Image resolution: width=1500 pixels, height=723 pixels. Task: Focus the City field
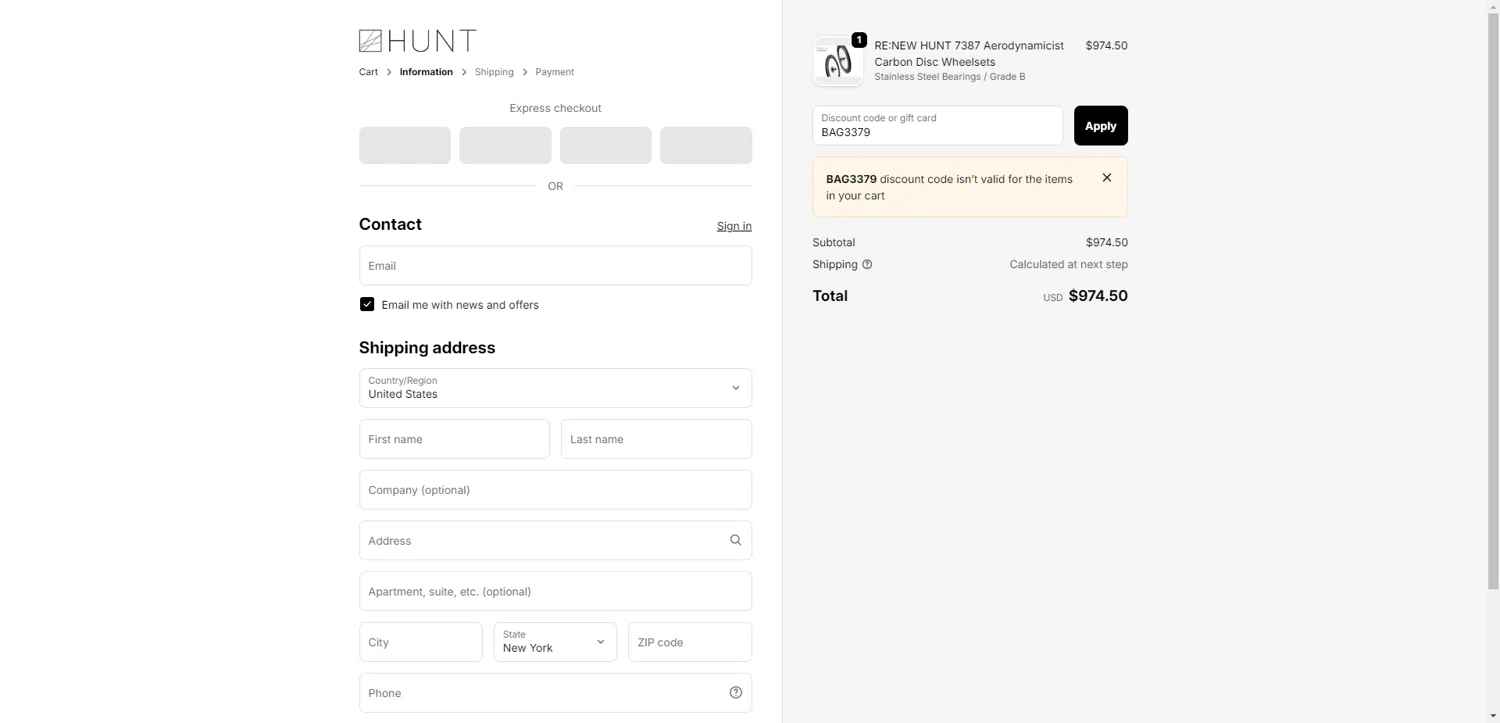(x=421, y=642)
